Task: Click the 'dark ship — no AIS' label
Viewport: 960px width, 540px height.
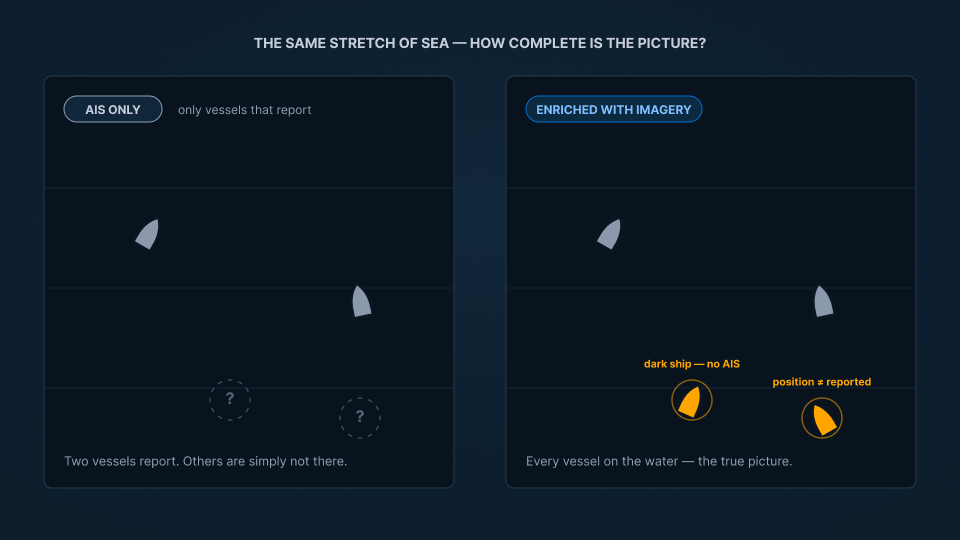Action: pos(692,364)
